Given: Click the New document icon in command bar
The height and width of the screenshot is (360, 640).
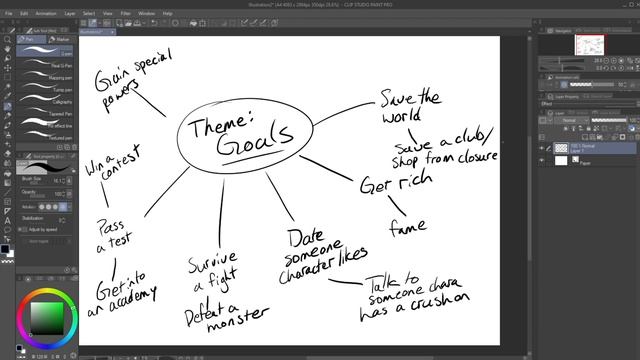Looking at the screenshot, I should [x=119, y=23].
